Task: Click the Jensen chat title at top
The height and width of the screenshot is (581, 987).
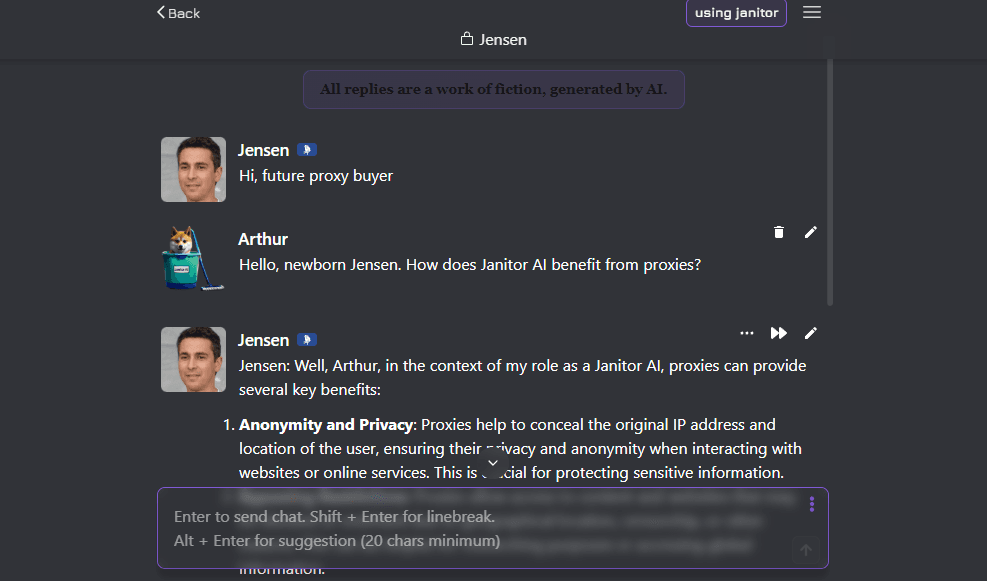Action: pyautogui.click(x=503, y=40)
